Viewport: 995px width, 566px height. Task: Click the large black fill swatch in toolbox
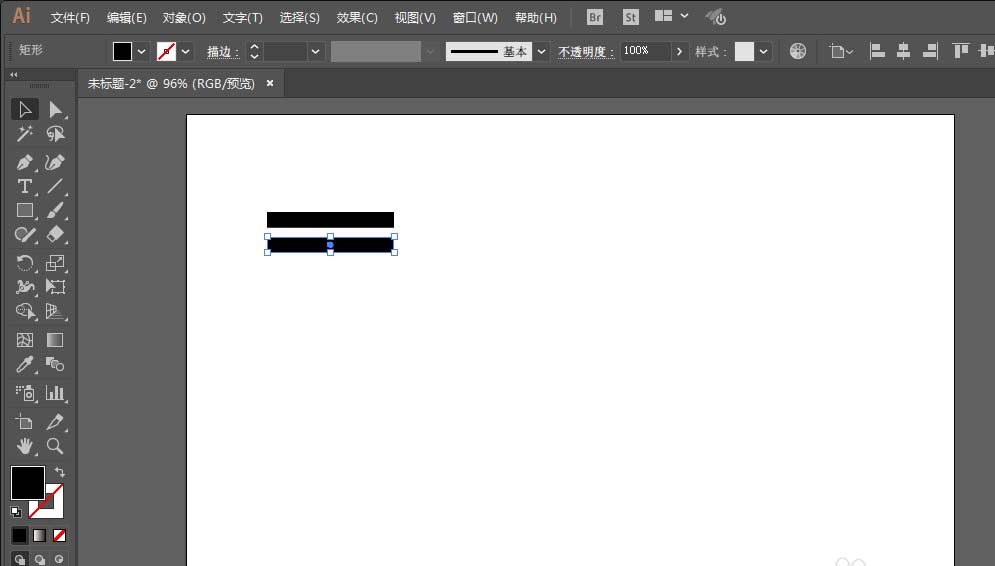click(x=27, y=483)
